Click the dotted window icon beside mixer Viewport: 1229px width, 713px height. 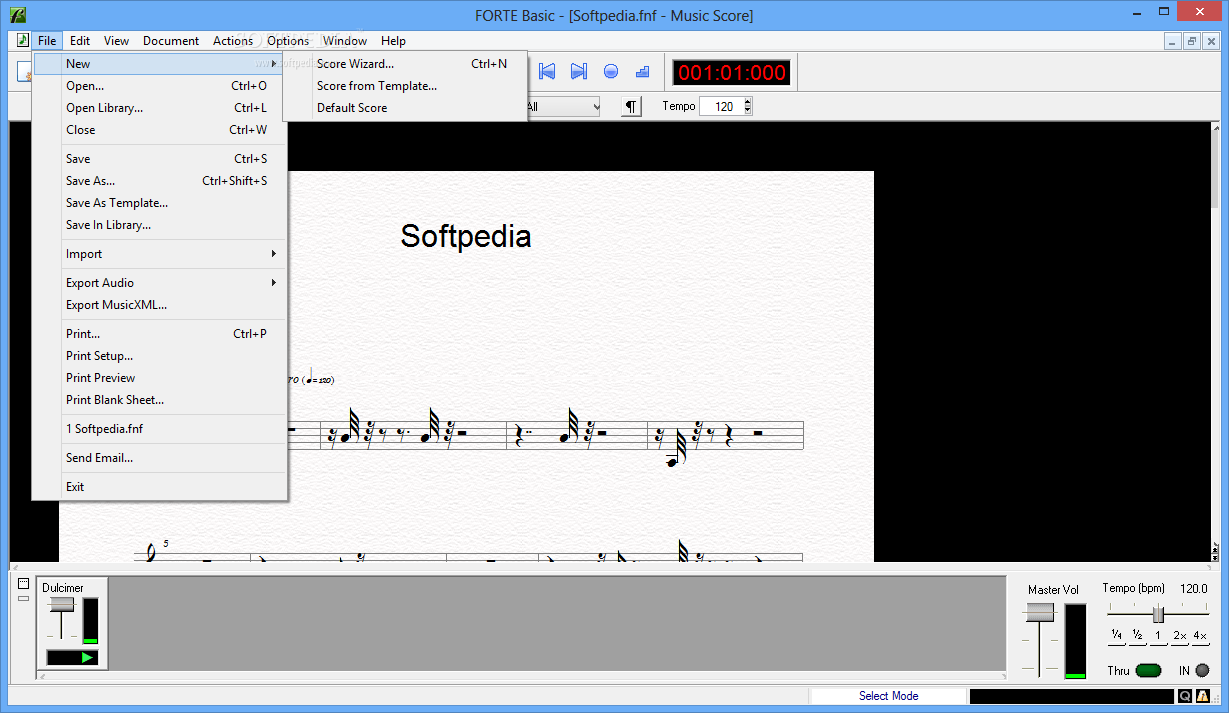pos(24,584)
